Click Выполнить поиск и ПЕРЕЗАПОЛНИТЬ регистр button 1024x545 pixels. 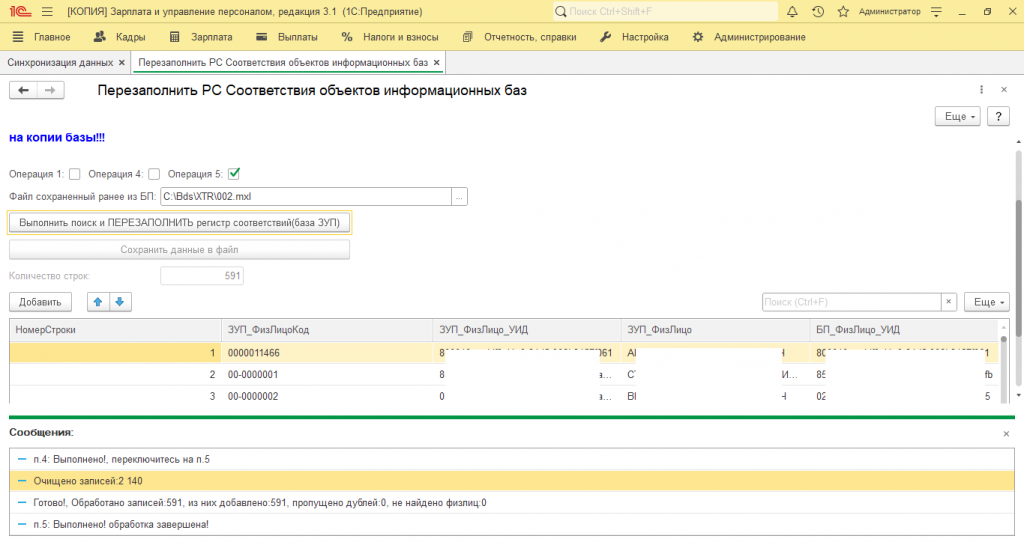(180, 223)
